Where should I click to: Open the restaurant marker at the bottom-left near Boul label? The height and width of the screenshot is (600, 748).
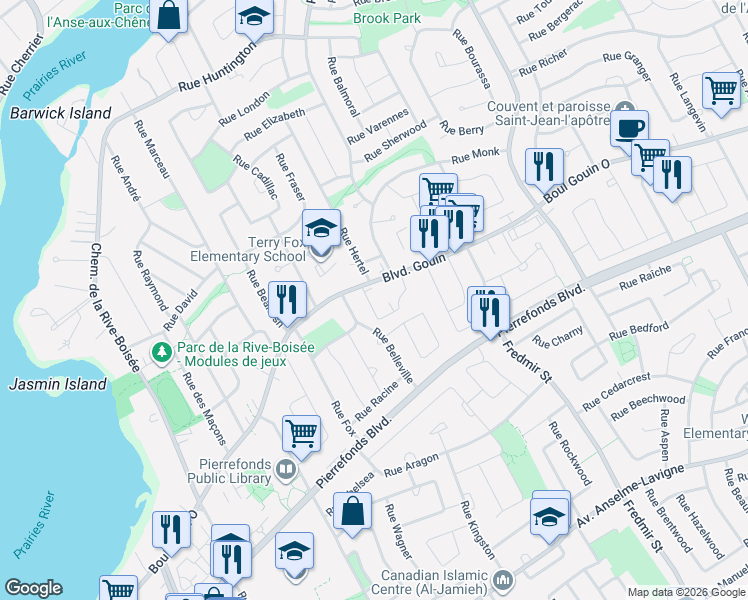(x=172, y=532)
